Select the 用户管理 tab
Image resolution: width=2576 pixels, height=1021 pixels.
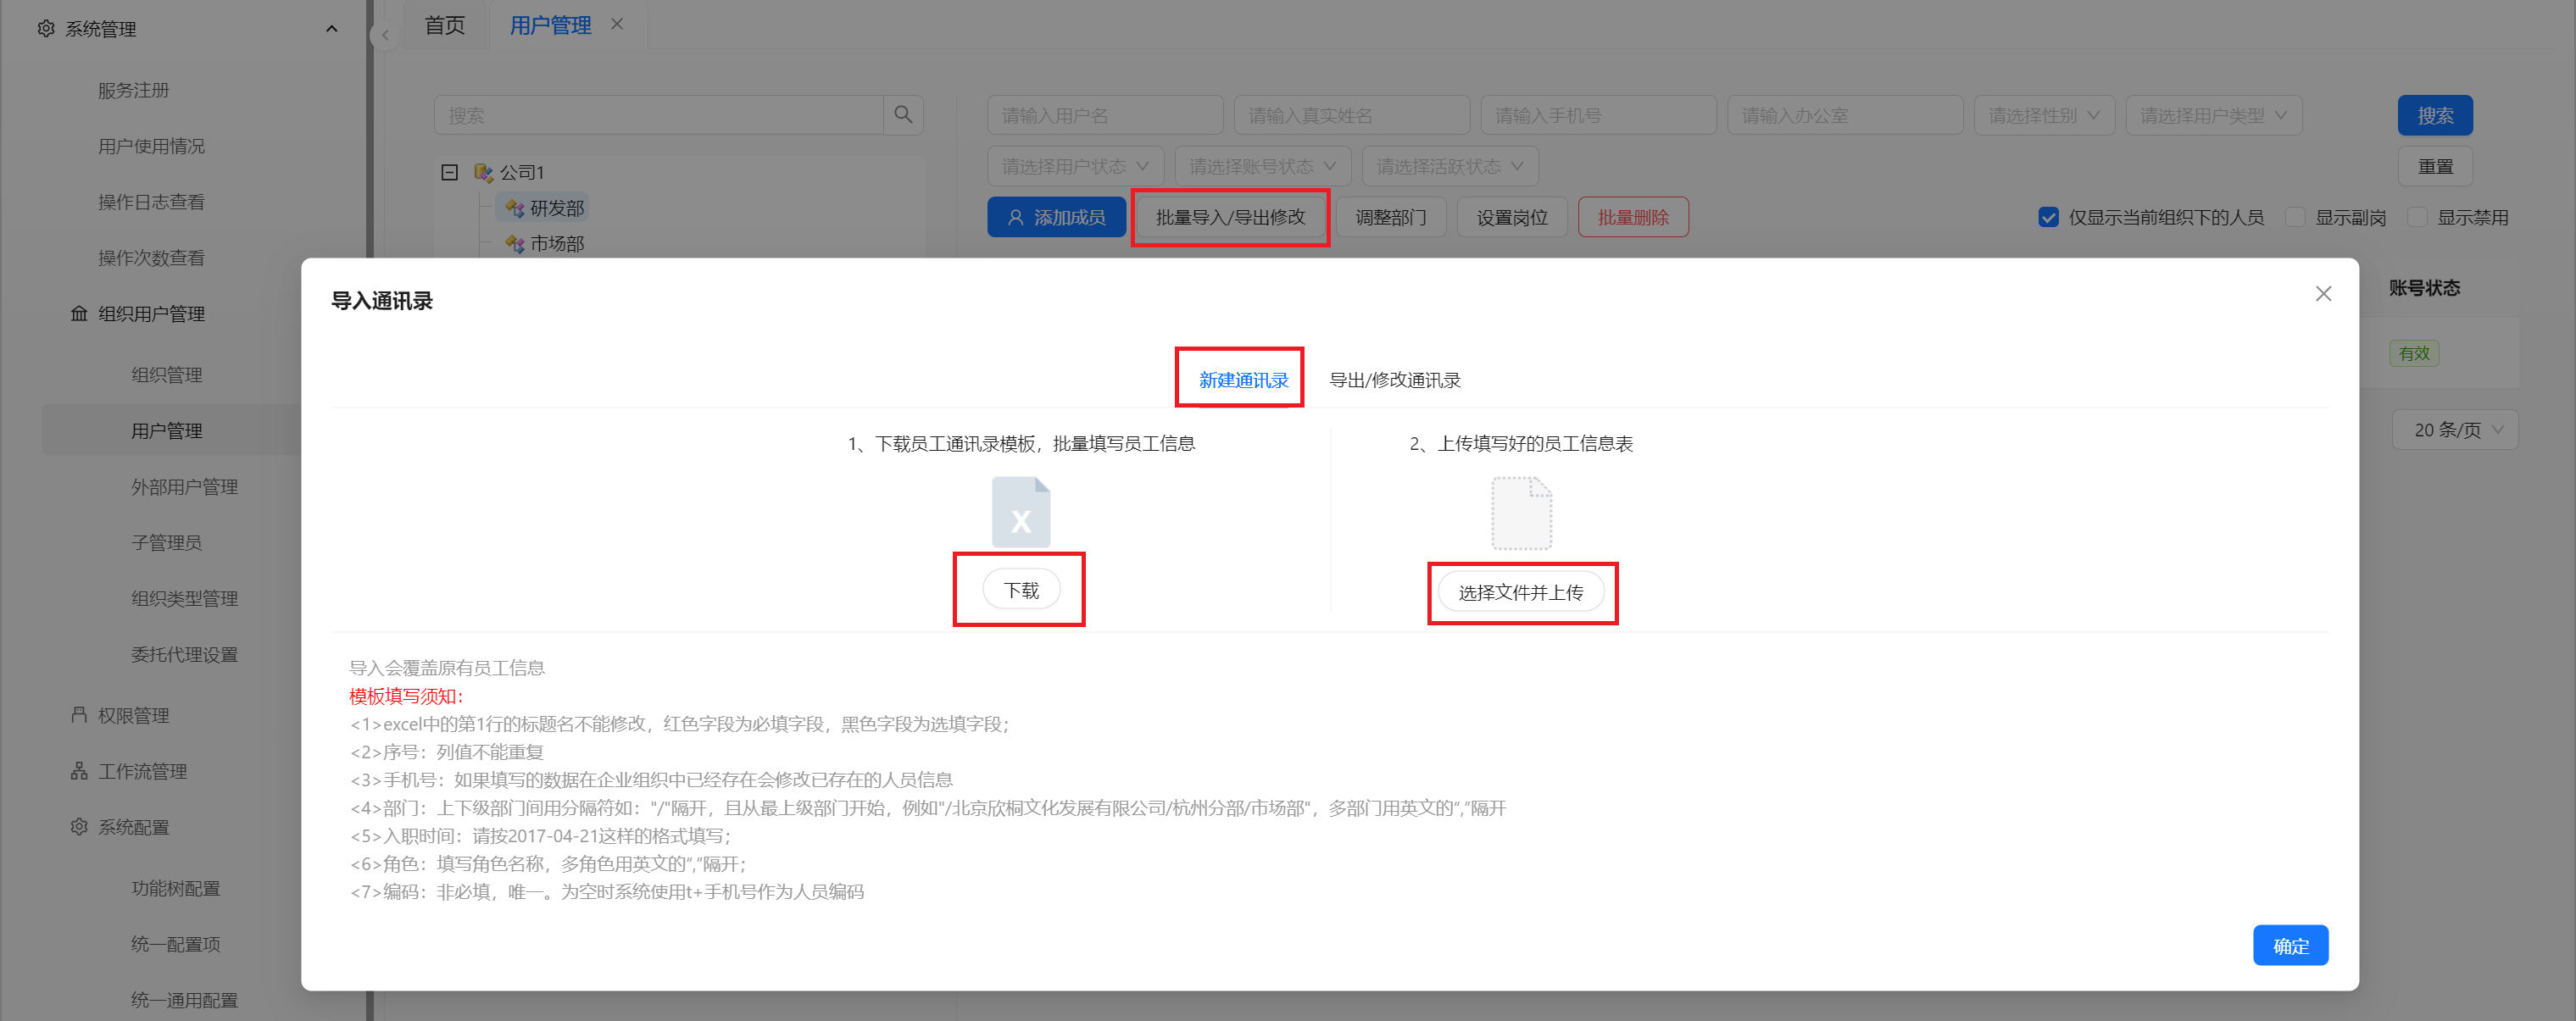(x=550, y=25)
